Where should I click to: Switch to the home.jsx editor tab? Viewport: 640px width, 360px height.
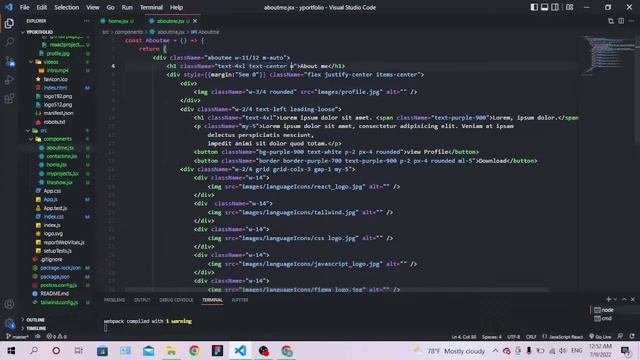pos(118,21)
